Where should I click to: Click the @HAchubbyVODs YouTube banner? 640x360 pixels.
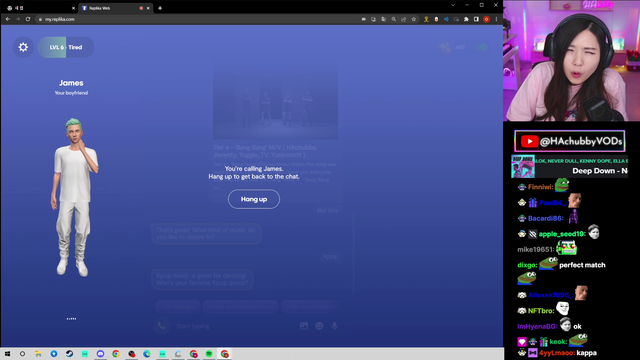click(x=570, y=141)
